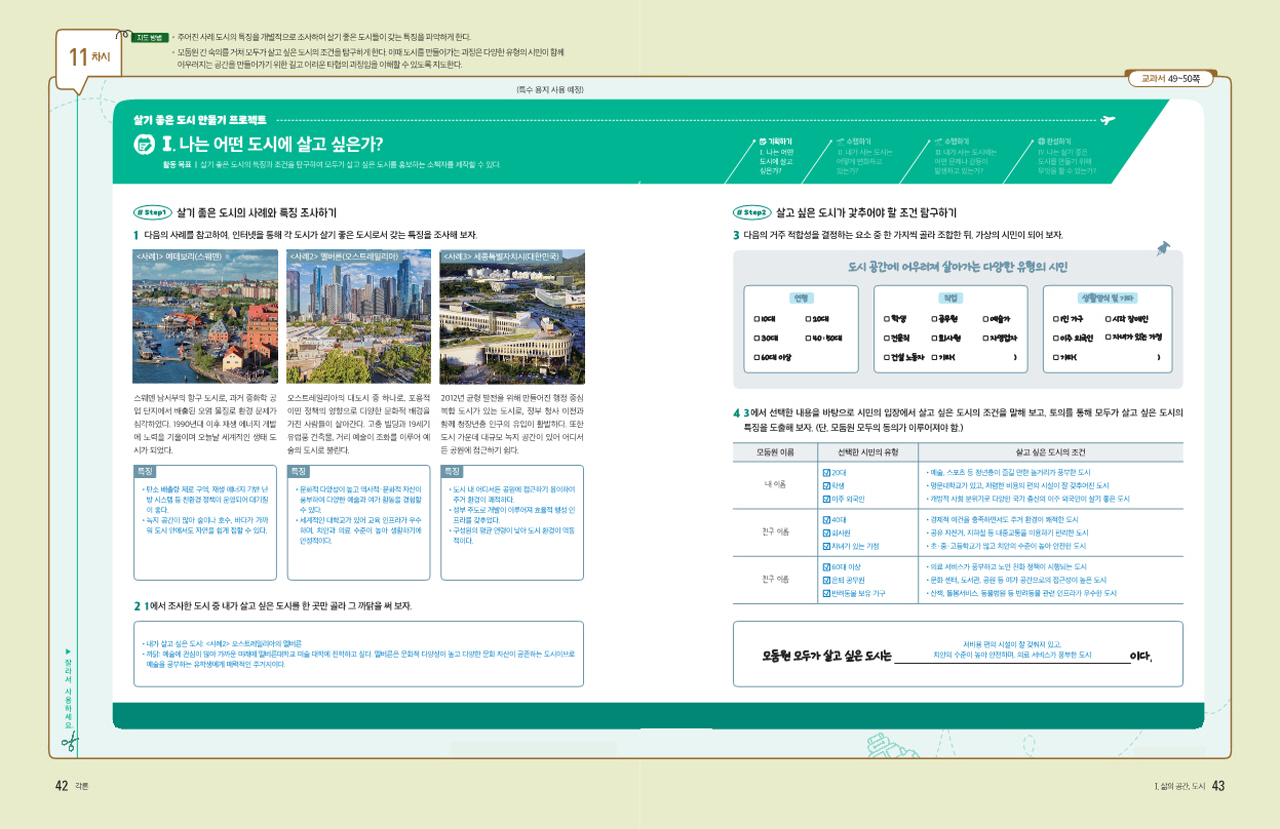
Task: Tick the '예술가' job checkbox
Action: point(986,319)
